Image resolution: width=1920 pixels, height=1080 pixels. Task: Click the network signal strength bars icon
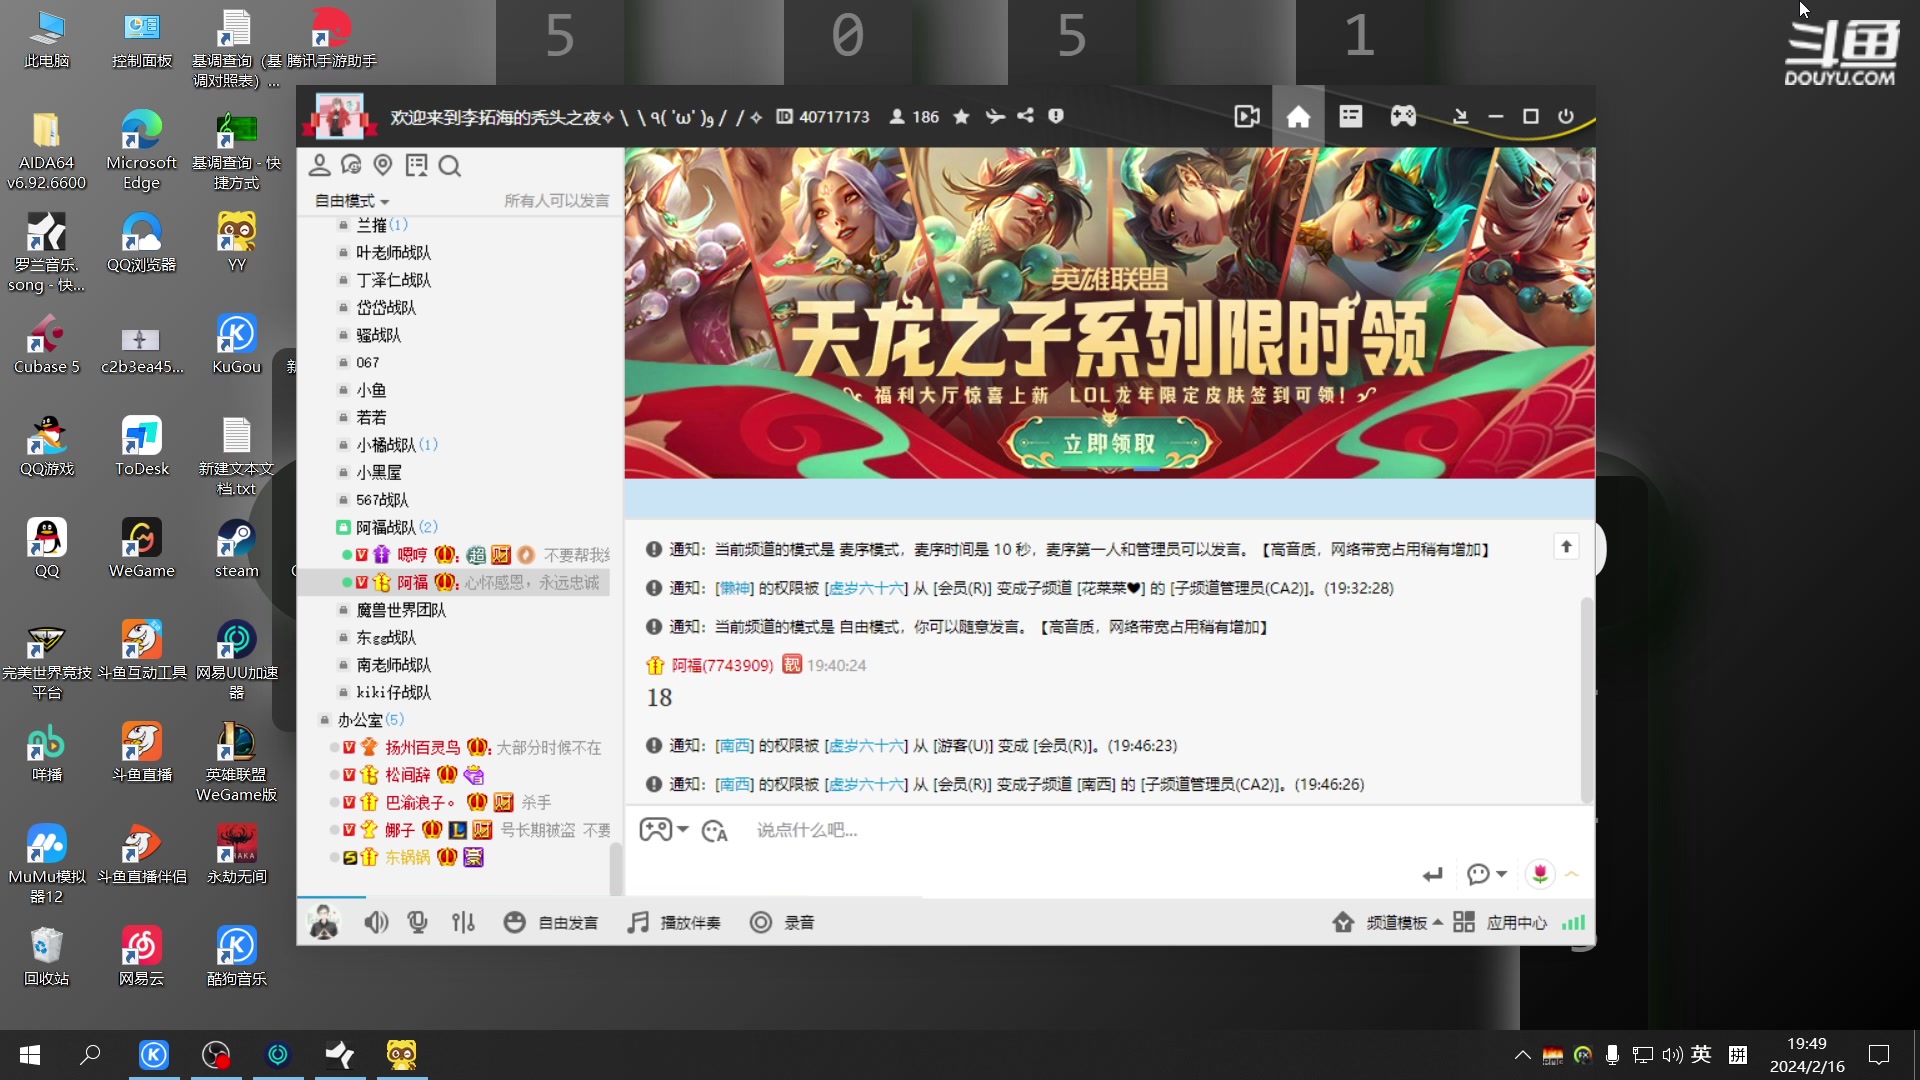1572,922
